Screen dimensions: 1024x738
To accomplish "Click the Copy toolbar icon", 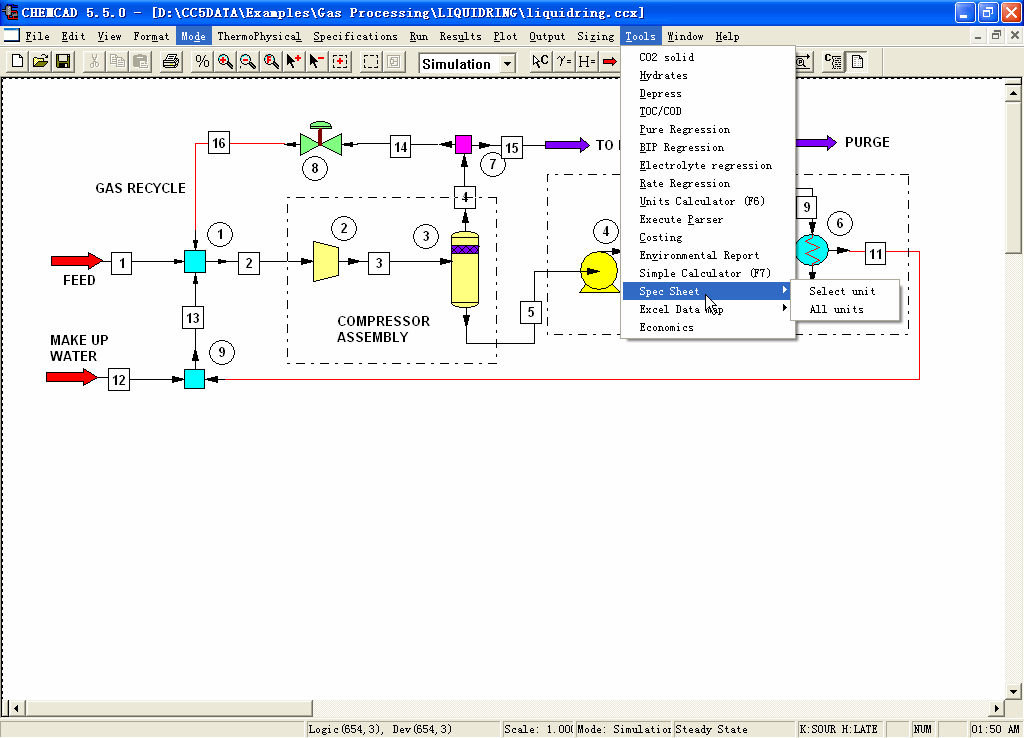I will (x=118, y=61).
